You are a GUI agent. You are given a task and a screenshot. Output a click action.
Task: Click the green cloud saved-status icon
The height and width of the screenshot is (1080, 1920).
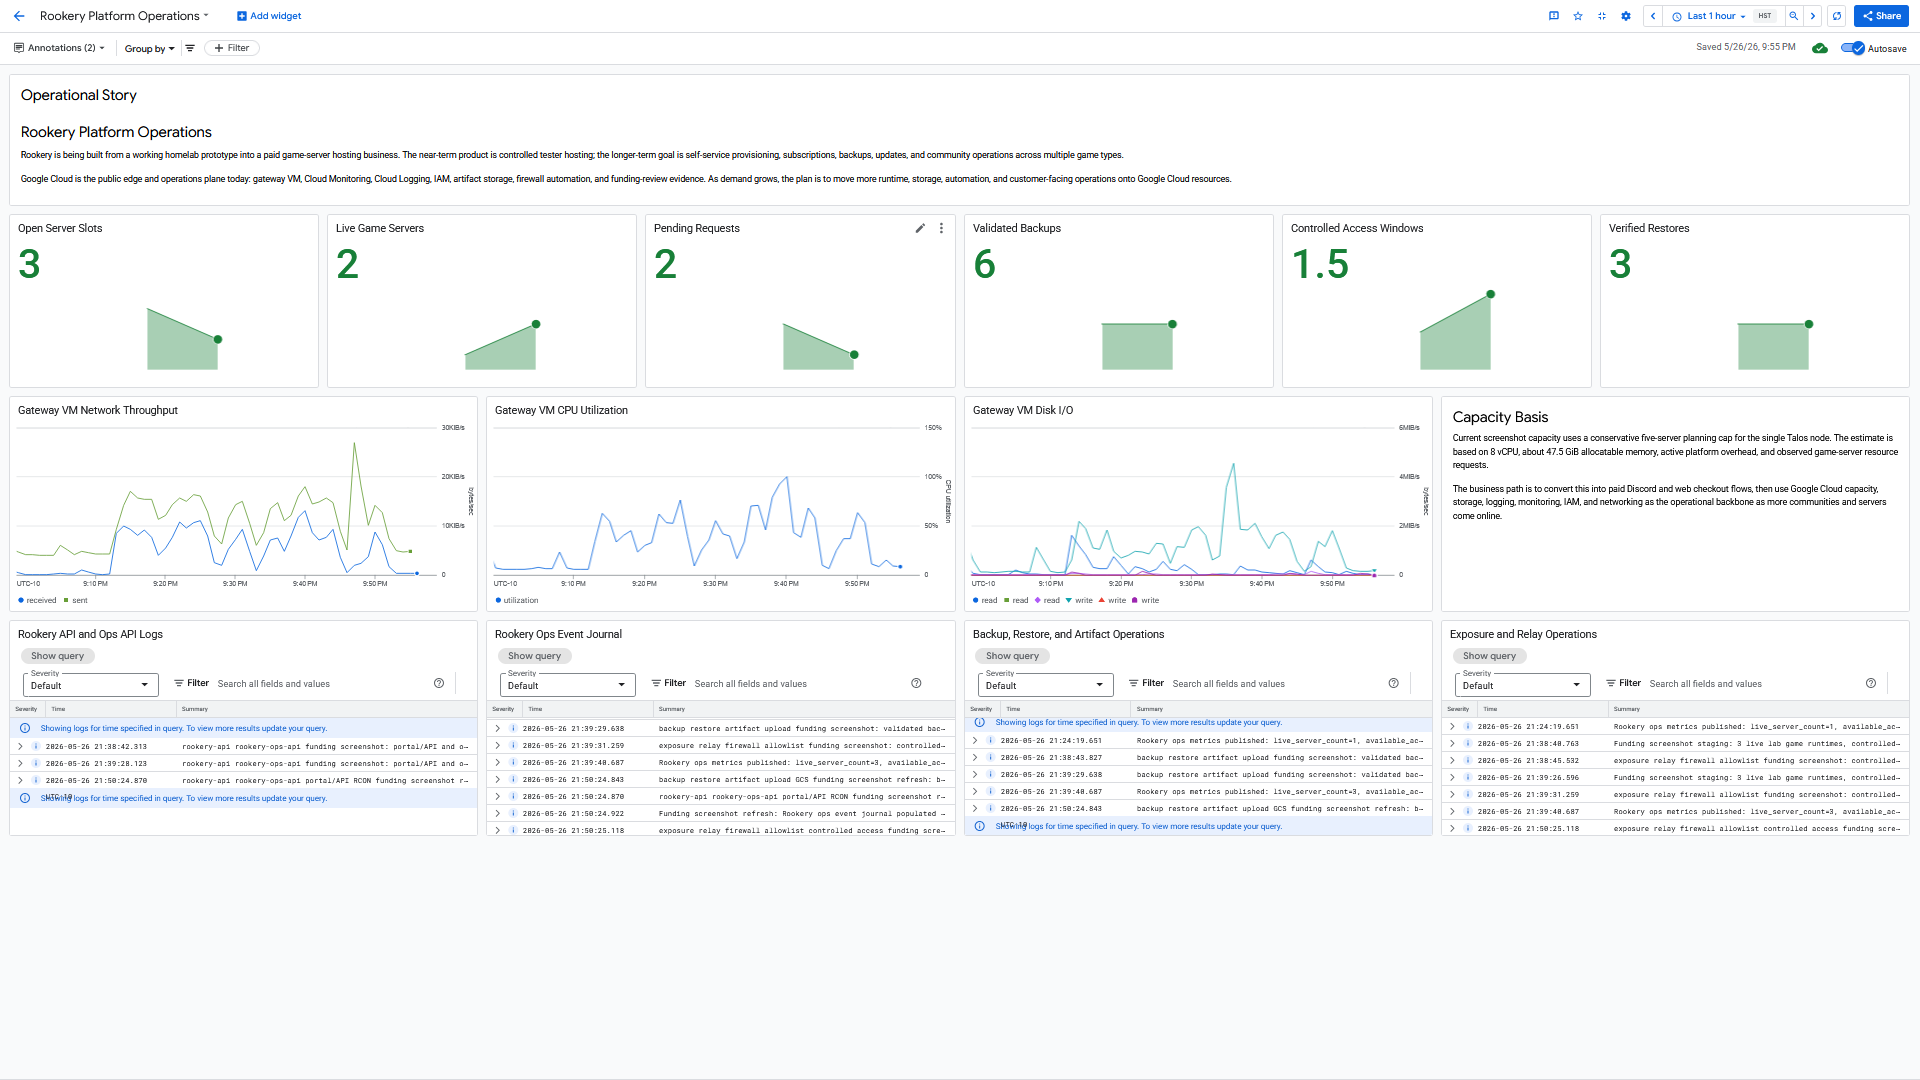[1820, 48]
